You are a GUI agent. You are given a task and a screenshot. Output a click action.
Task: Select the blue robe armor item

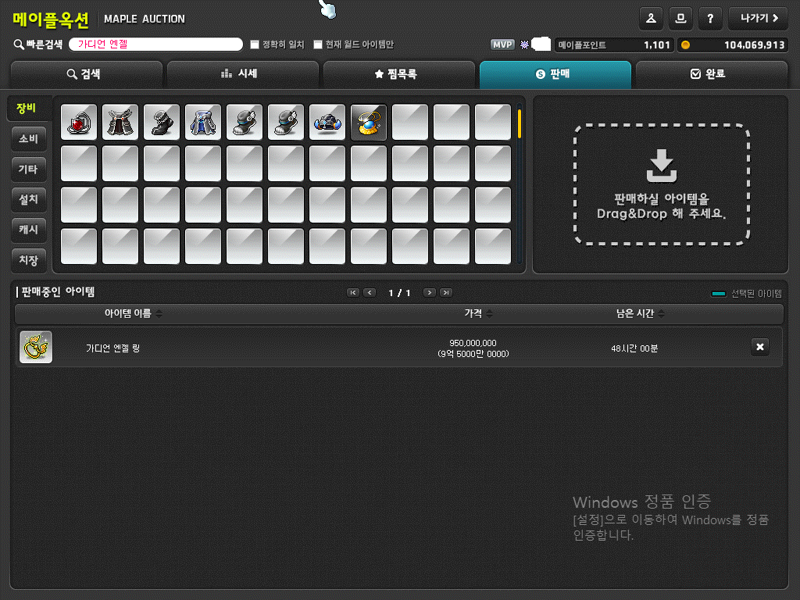203,122
